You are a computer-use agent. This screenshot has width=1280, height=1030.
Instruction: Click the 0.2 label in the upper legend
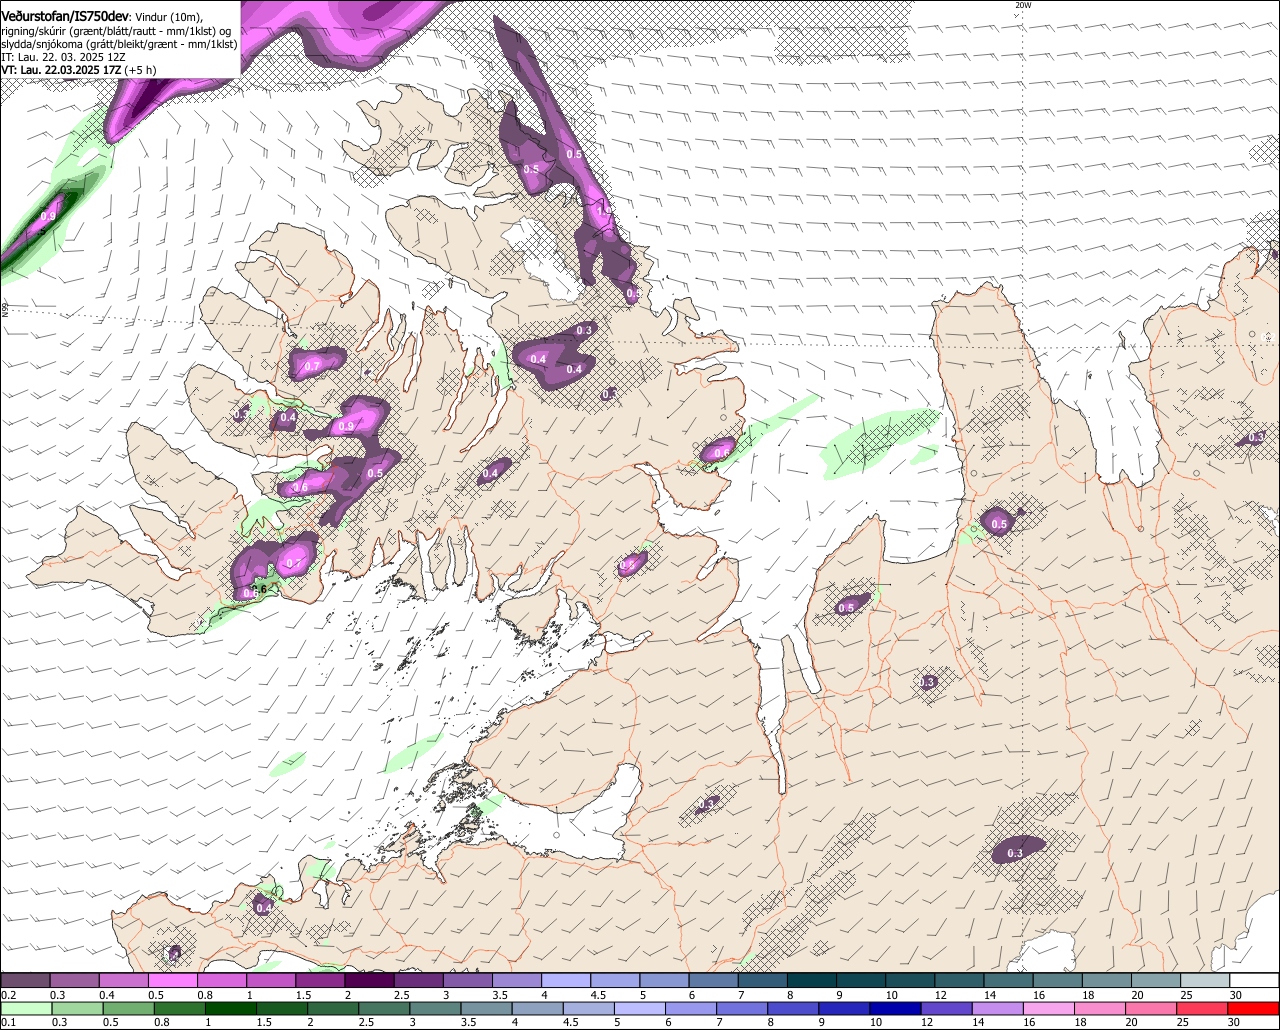[9, 995]
